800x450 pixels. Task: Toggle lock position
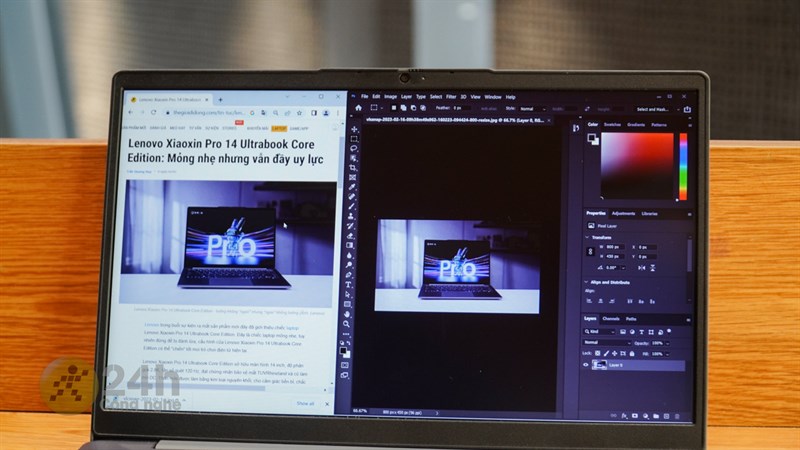pos(614,353)
